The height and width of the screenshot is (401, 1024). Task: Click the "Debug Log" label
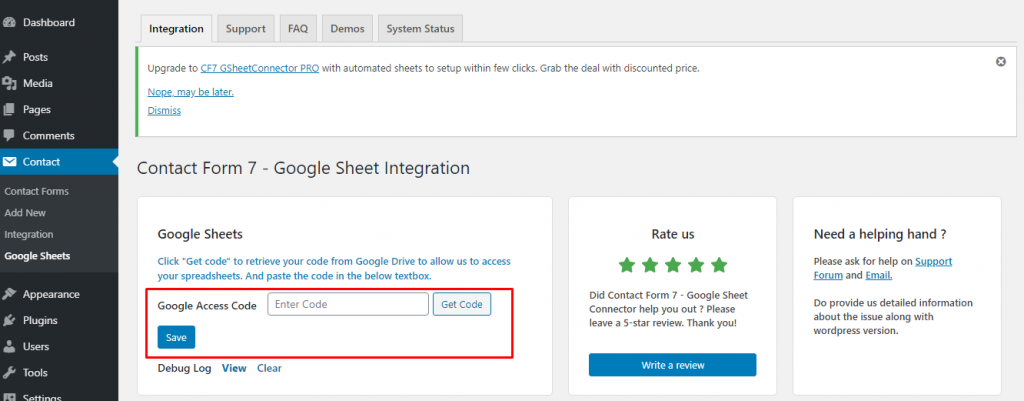pos(184,368)
